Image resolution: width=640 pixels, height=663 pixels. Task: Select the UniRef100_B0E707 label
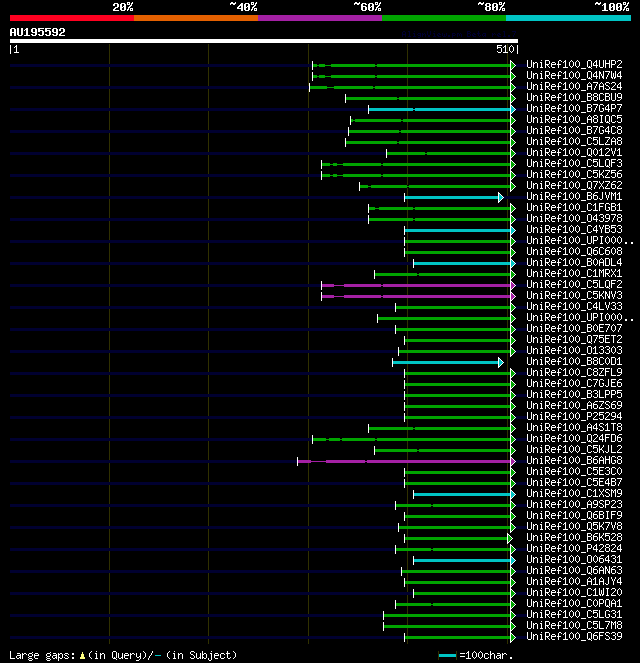(574, 328)
